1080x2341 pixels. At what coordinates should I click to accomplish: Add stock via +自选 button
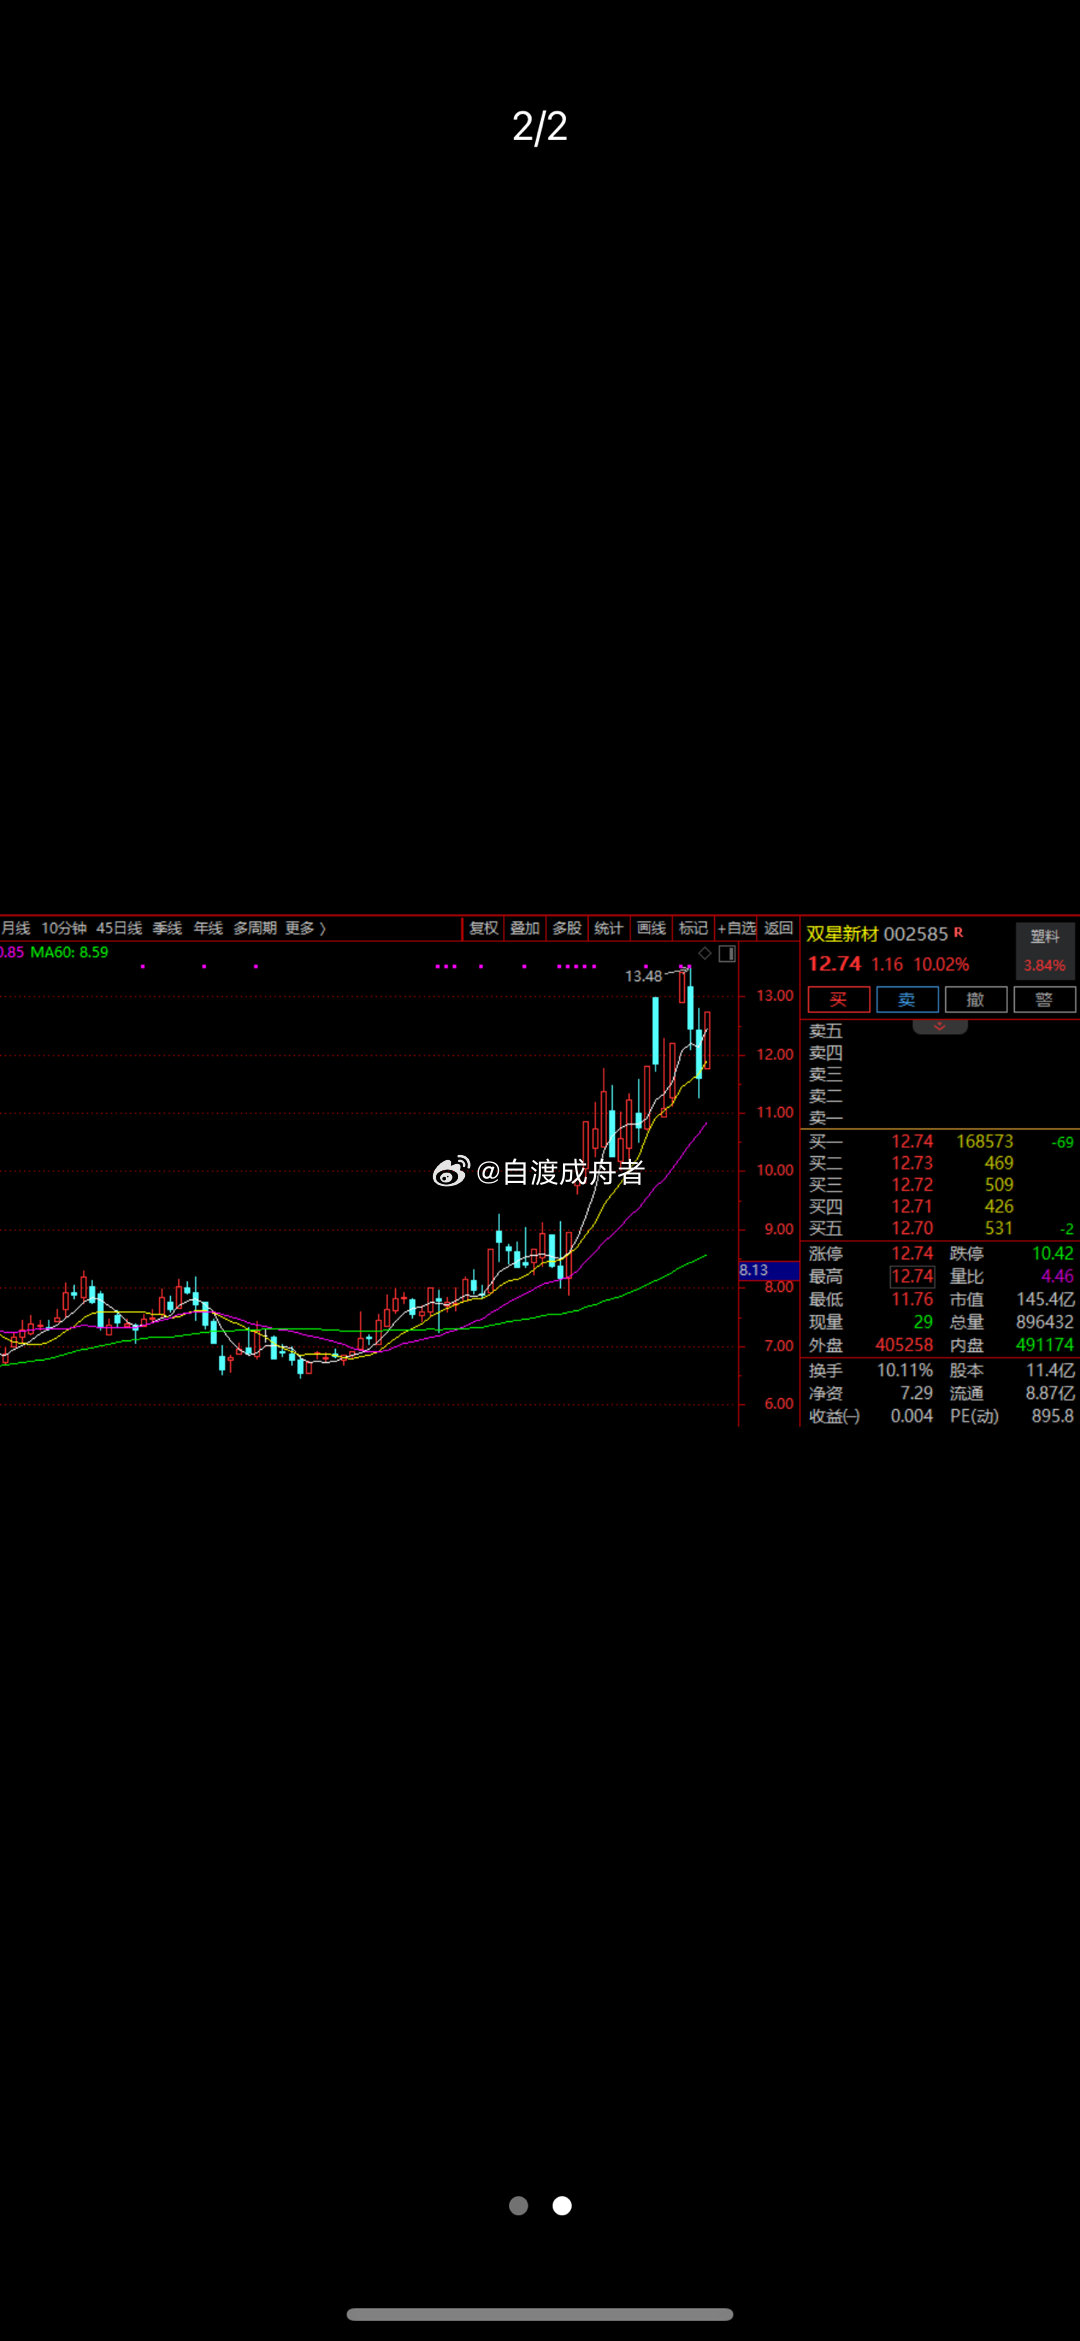pos(737,928)
